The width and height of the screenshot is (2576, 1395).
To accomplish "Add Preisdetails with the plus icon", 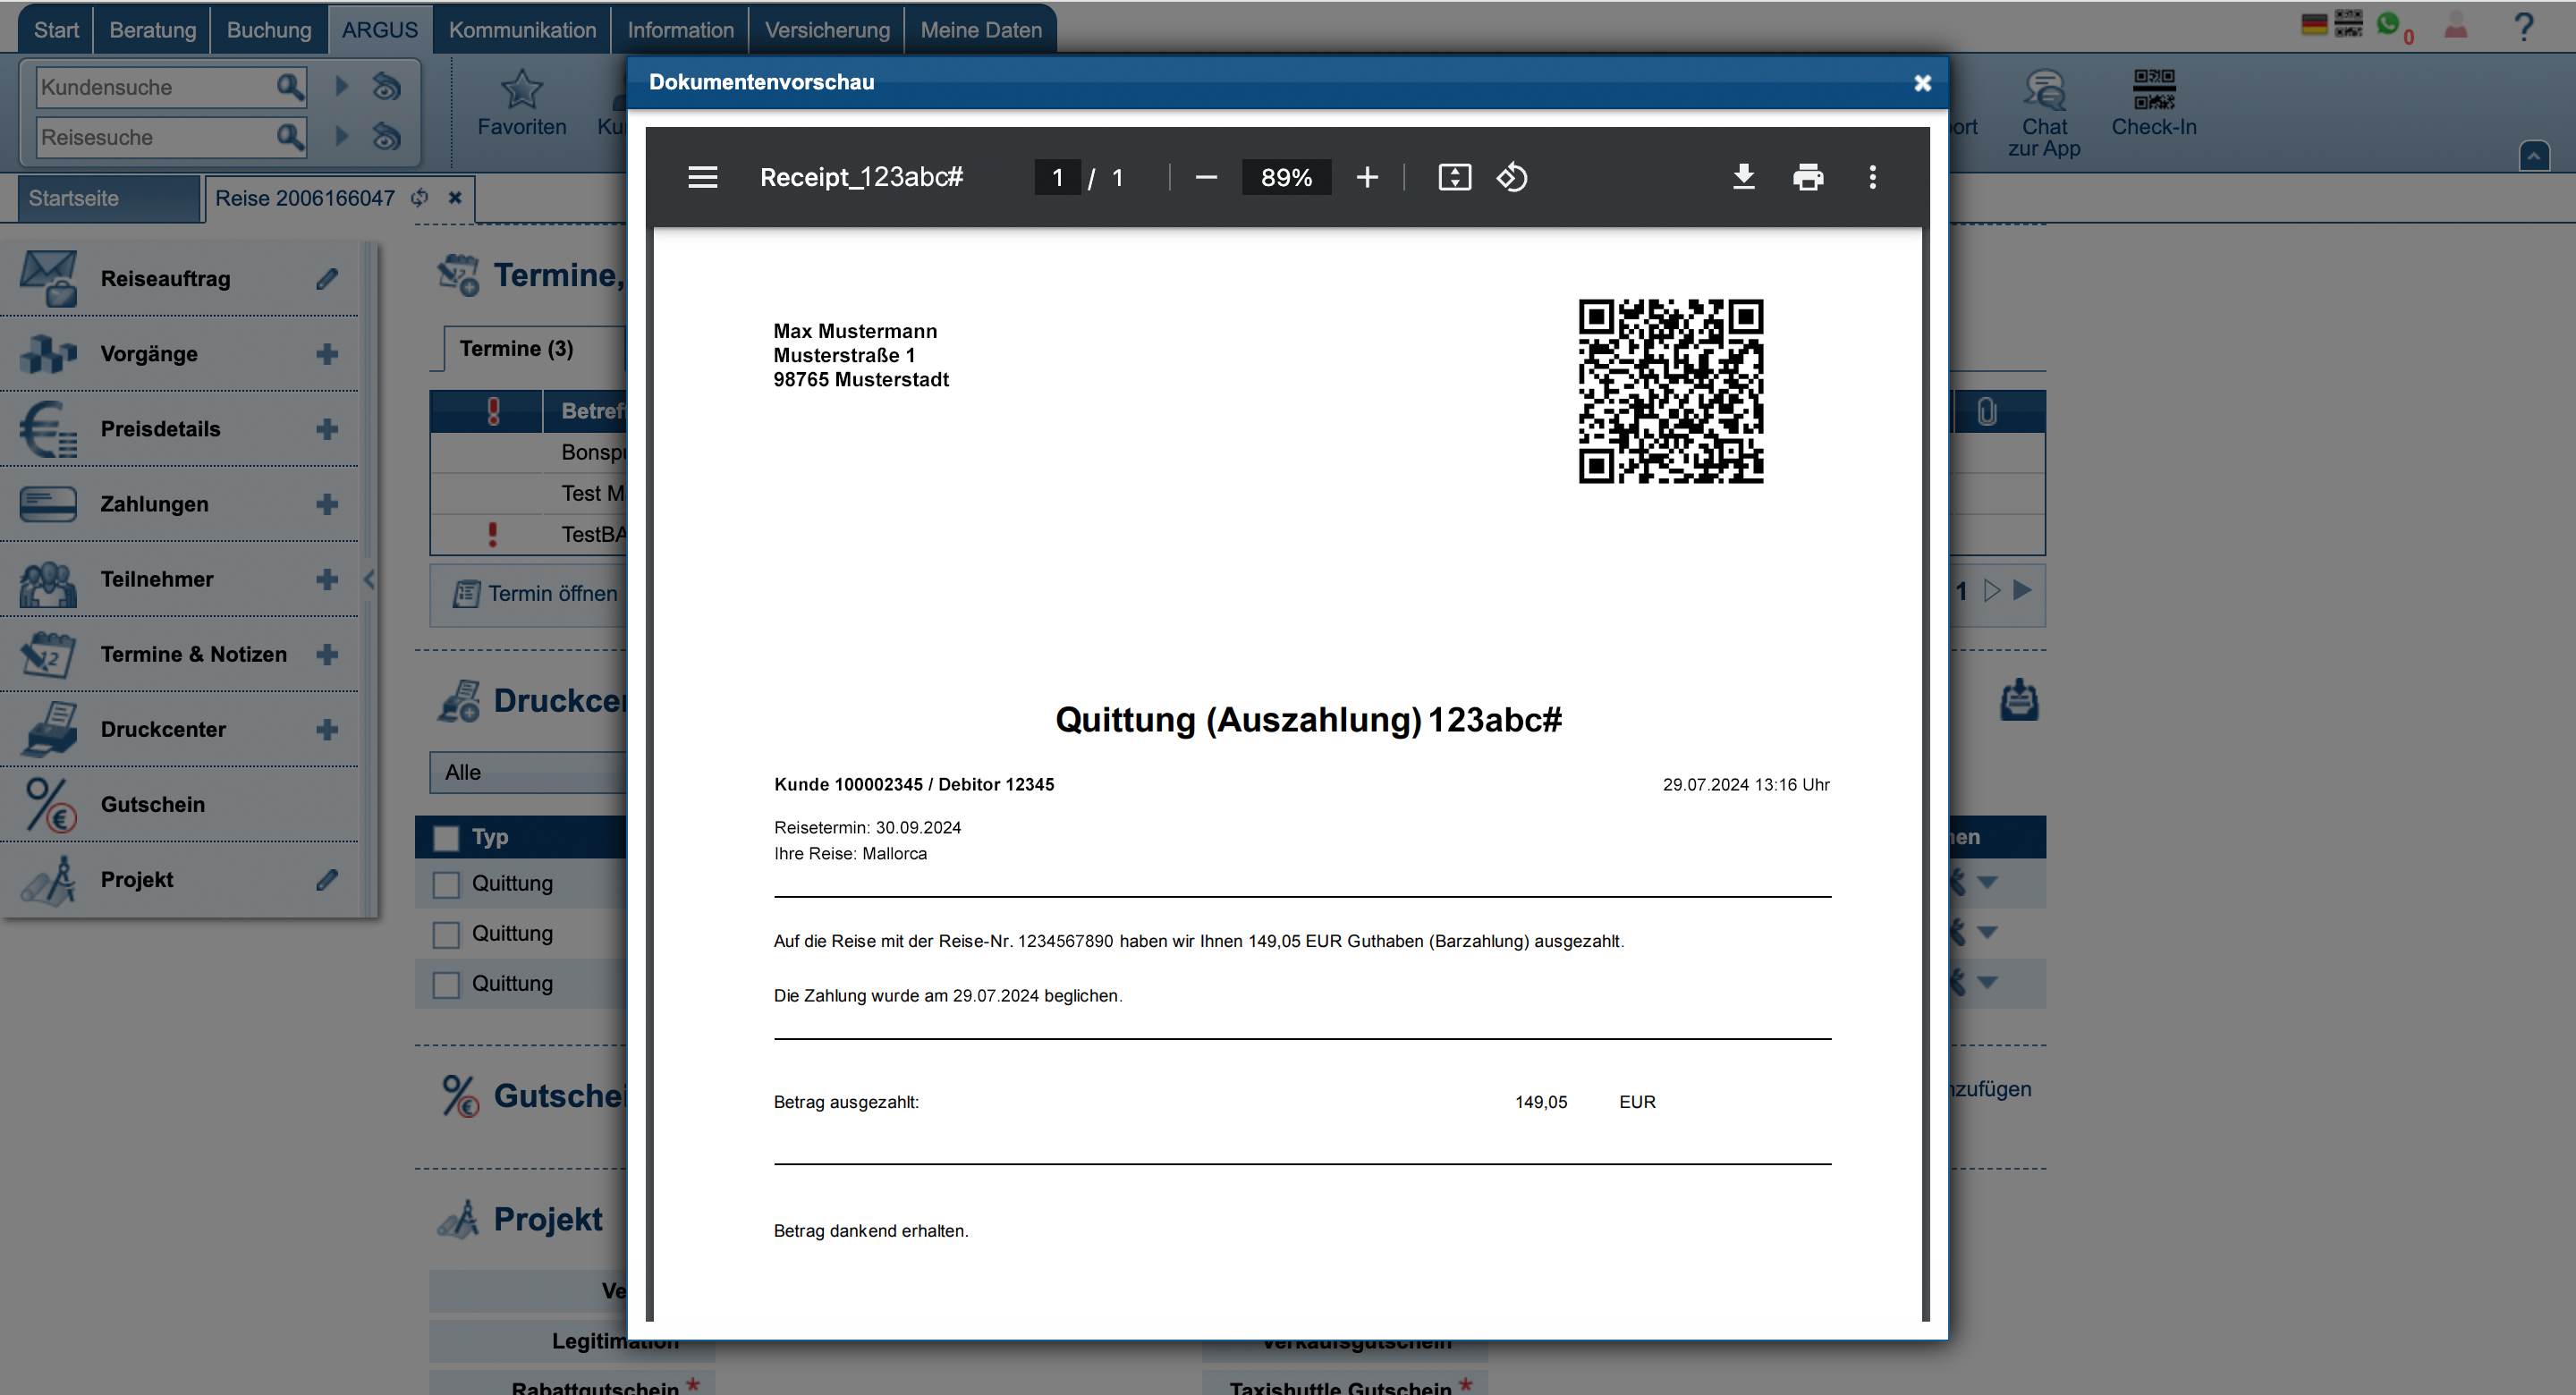I will coord(327,429).
